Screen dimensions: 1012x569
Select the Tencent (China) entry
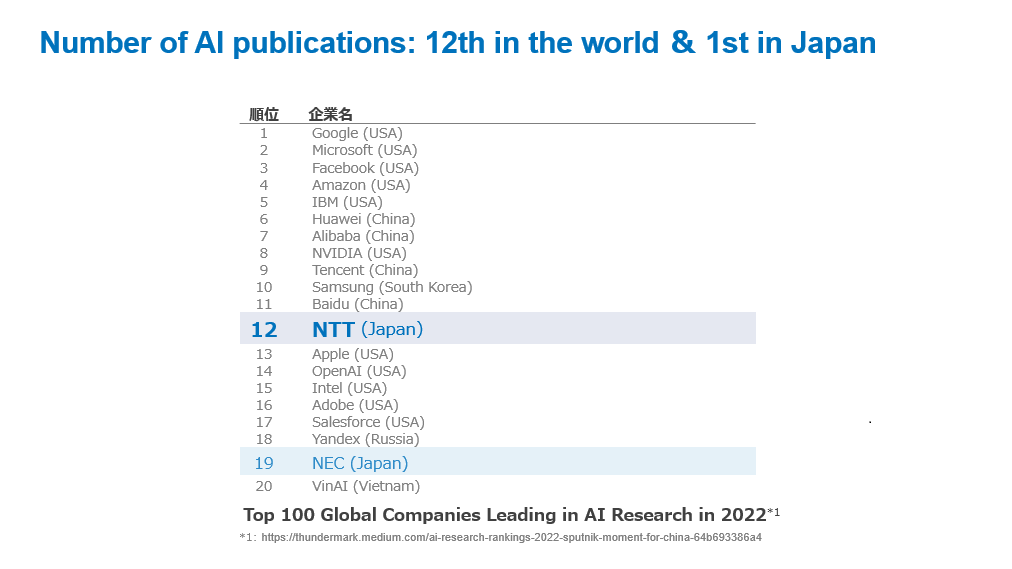tap(365, 270)
